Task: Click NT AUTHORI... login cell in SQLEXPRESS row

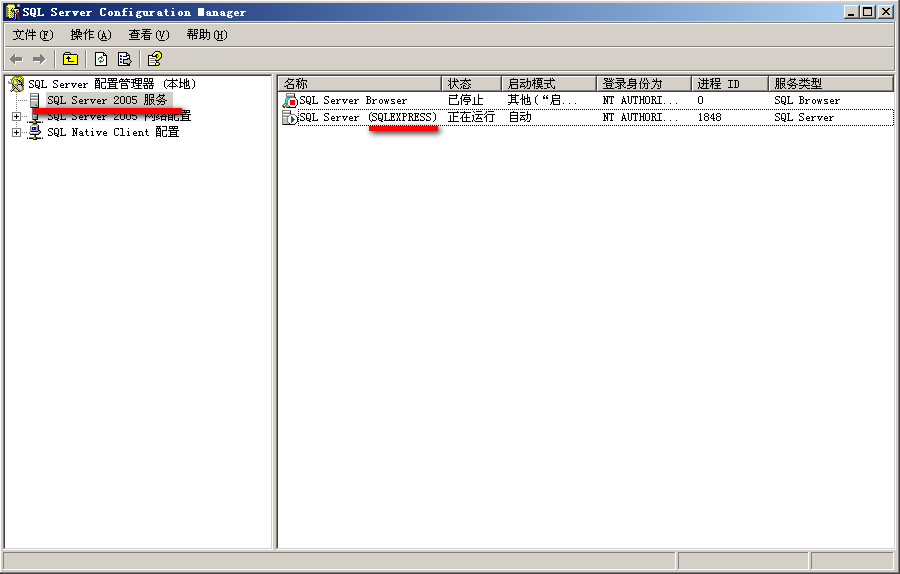Action: click(641, 117)
